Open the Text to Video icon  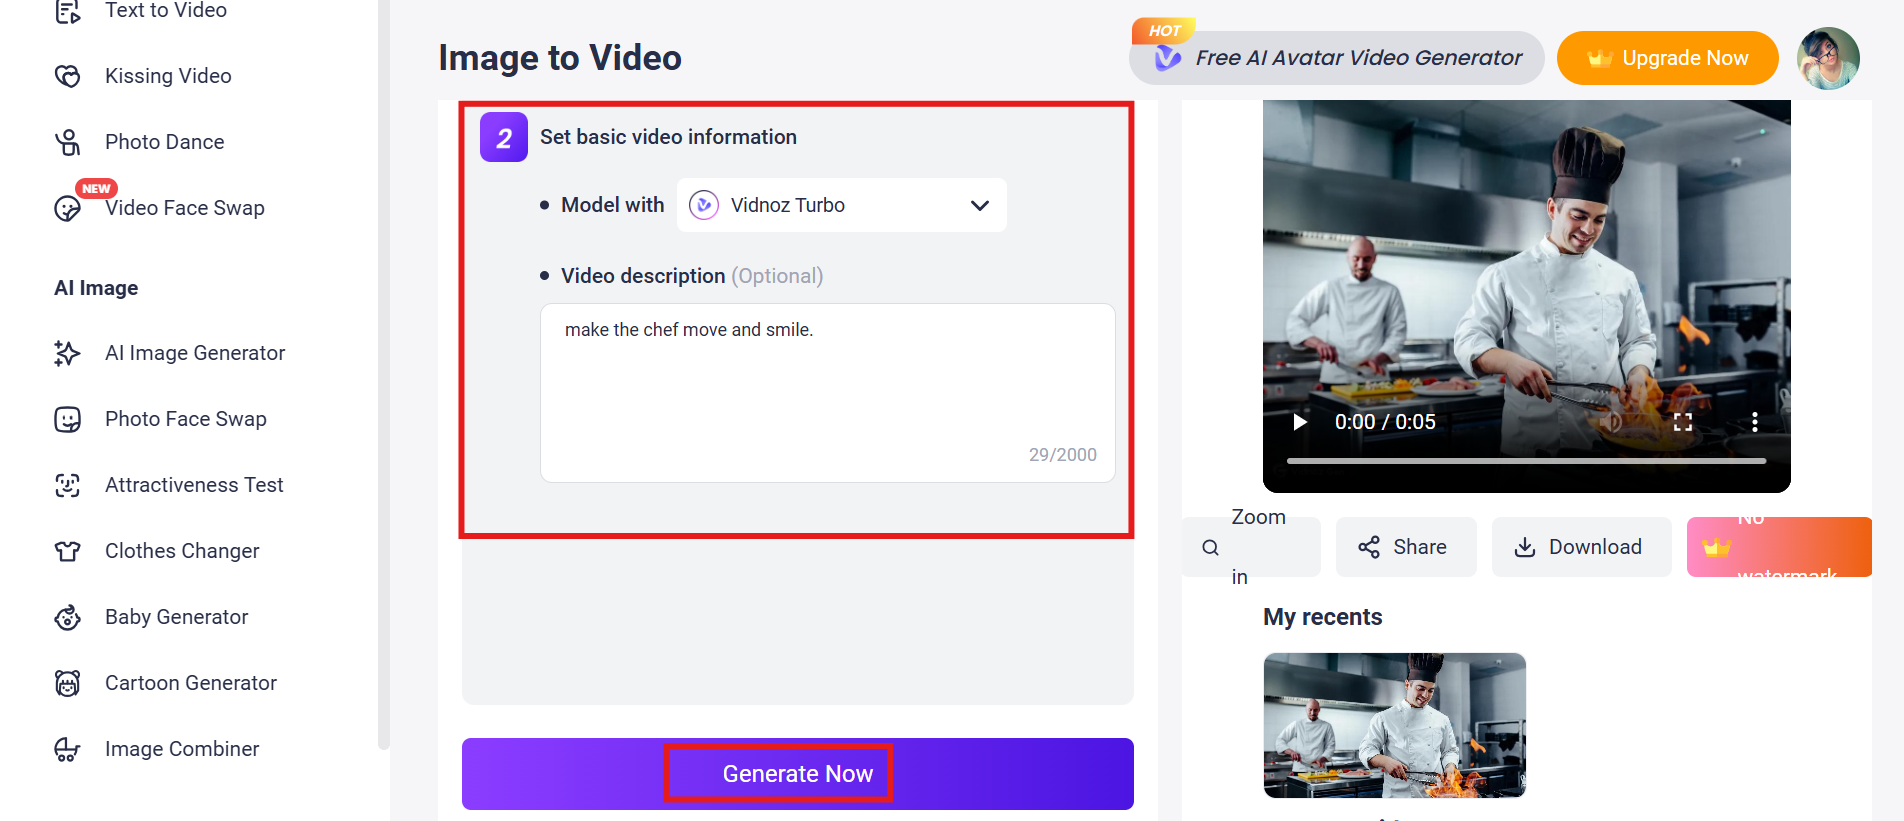tap(67, 11)
